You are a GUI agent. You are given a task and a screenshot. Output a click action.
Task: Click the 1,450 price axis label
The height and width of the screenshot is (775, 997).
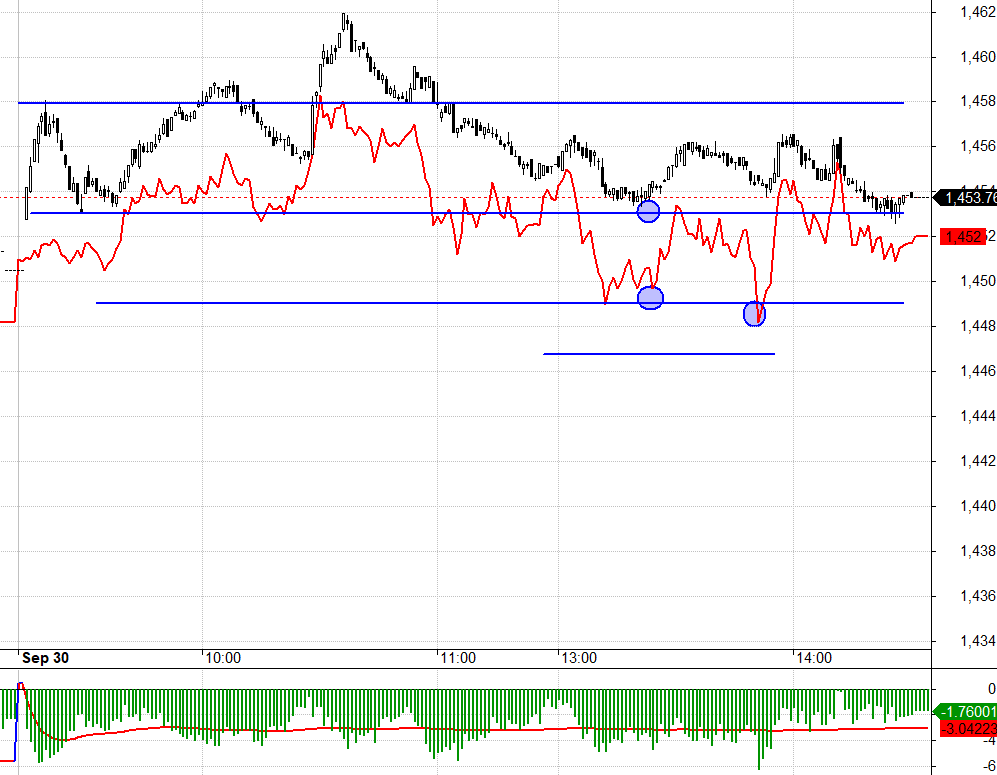coord(978,281)
